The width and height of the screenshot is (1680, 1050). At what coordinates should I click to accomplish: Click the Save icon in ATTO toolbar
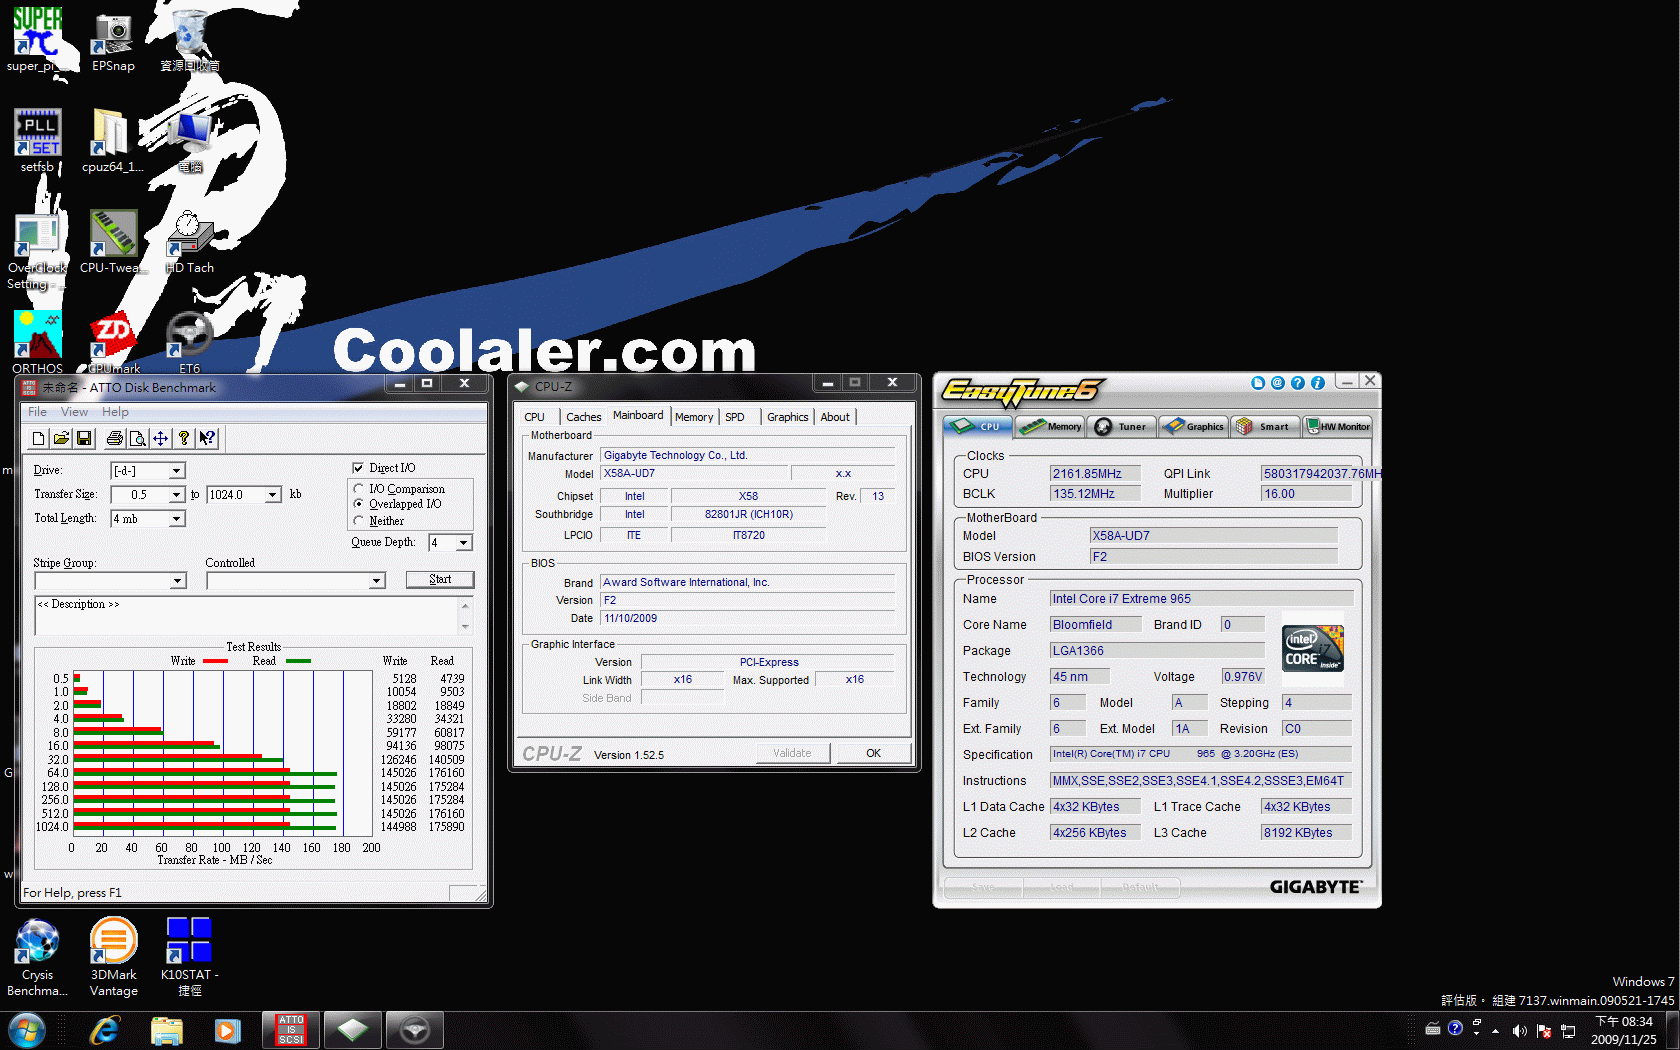(x=84, y=438)
